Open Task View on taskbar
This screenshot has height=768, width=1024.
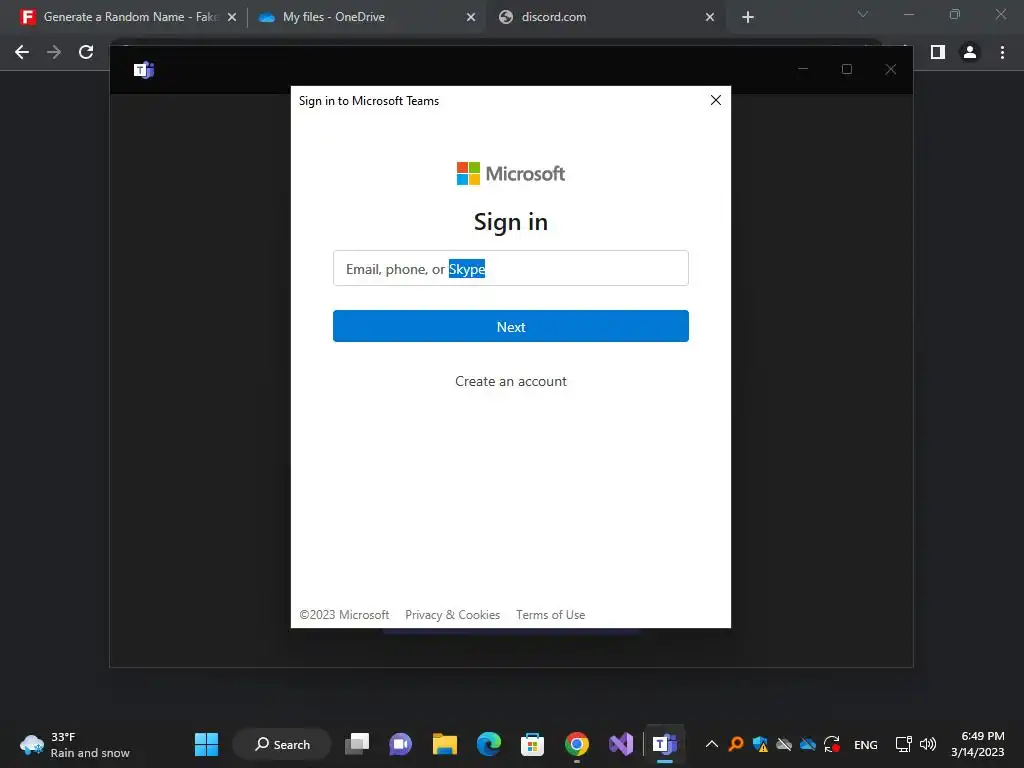click(x=357, y=744)
